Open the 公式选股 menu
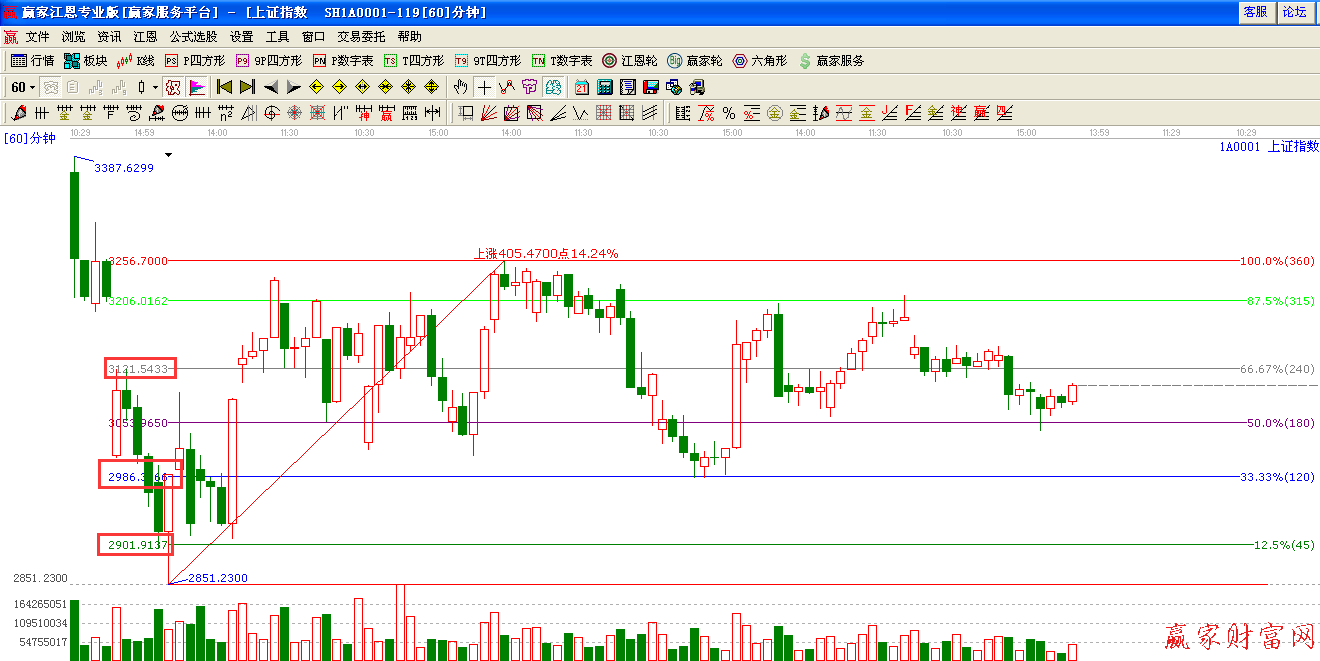 193,37
